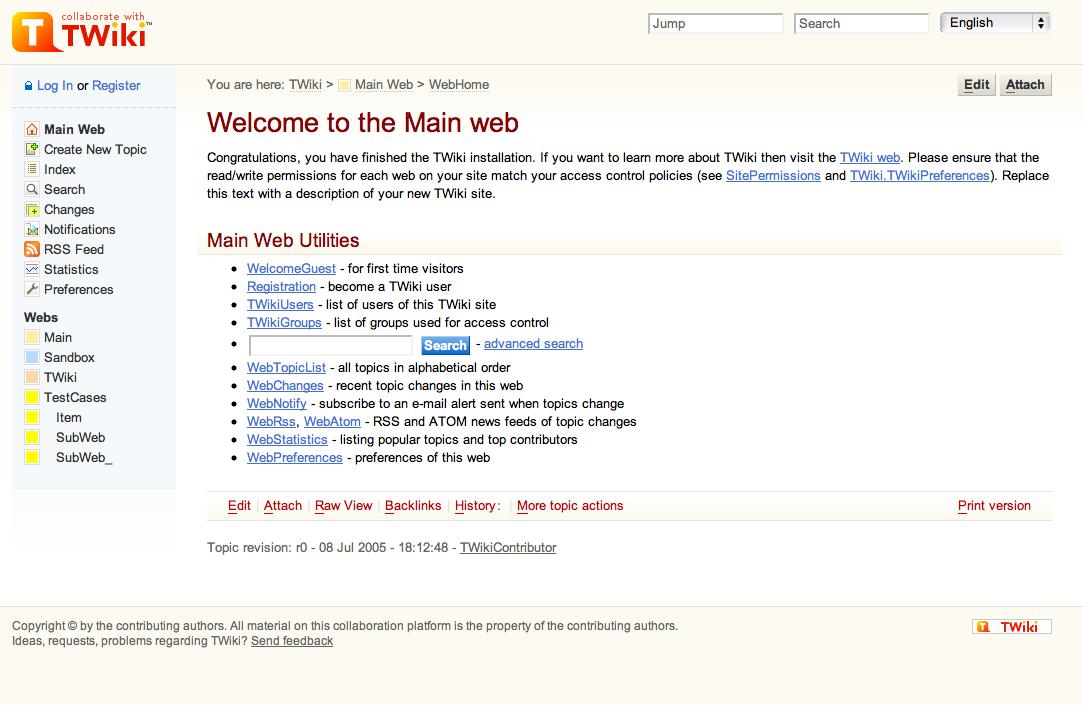Viewport: 1083px width, 705px height.
Task: Open the WelcomeGuest link
Action: point(291,268)
